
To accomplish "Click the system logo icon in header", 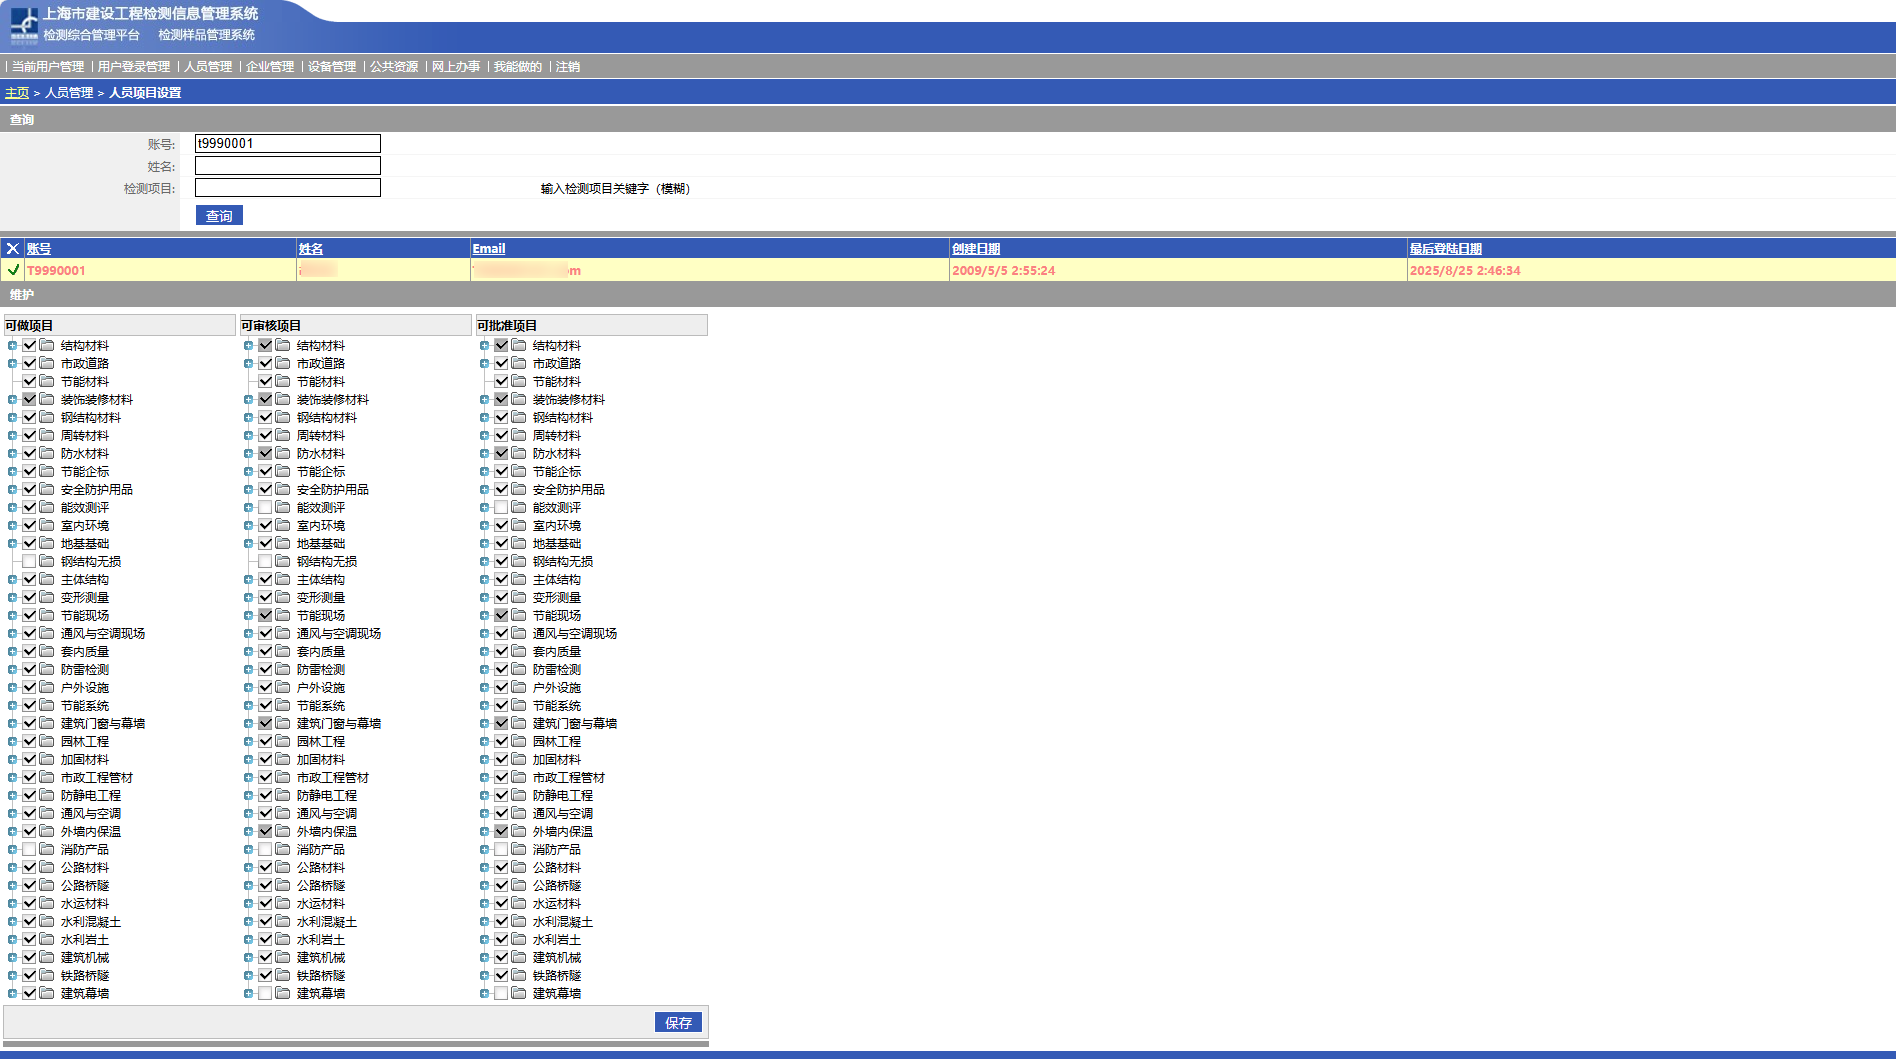I will (23, 25).
